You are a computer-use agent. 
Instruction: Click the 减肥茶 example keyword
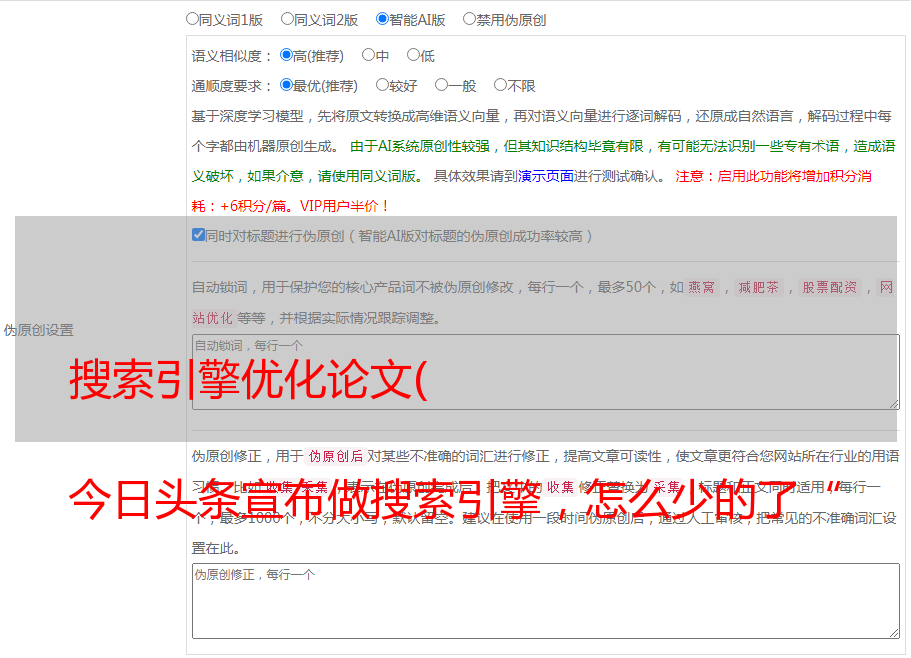[x=758, y=287]
